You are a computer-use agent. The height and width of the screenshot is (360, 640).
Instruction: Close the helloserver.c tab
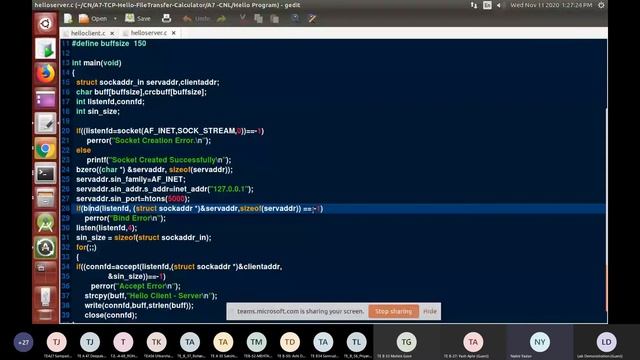[x=173, y=33]
